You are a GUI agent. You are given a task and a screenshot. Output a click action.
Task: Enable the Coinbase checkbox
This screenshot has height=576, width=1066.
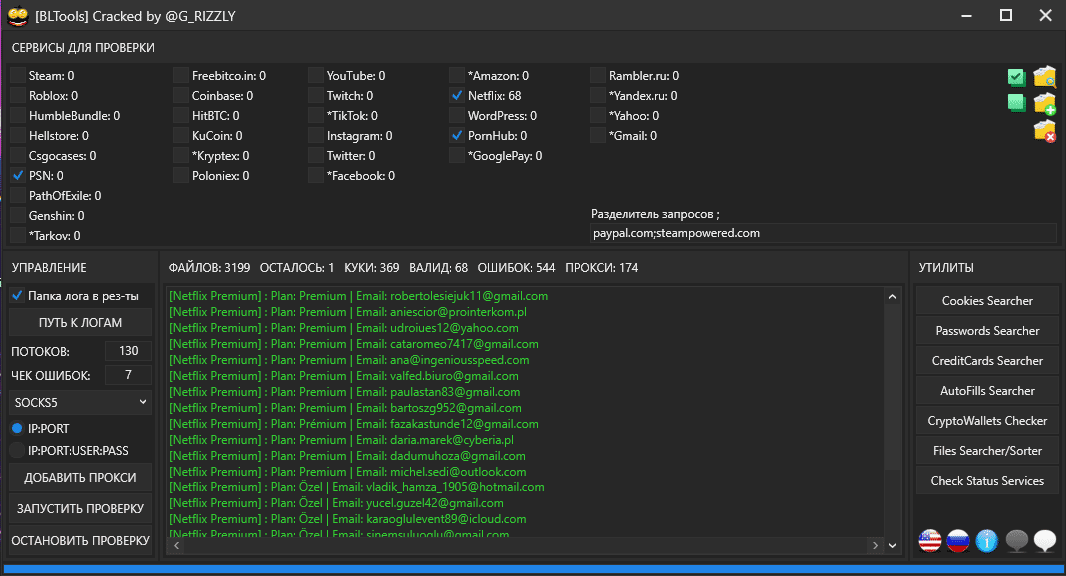click(x=181, y=96)
